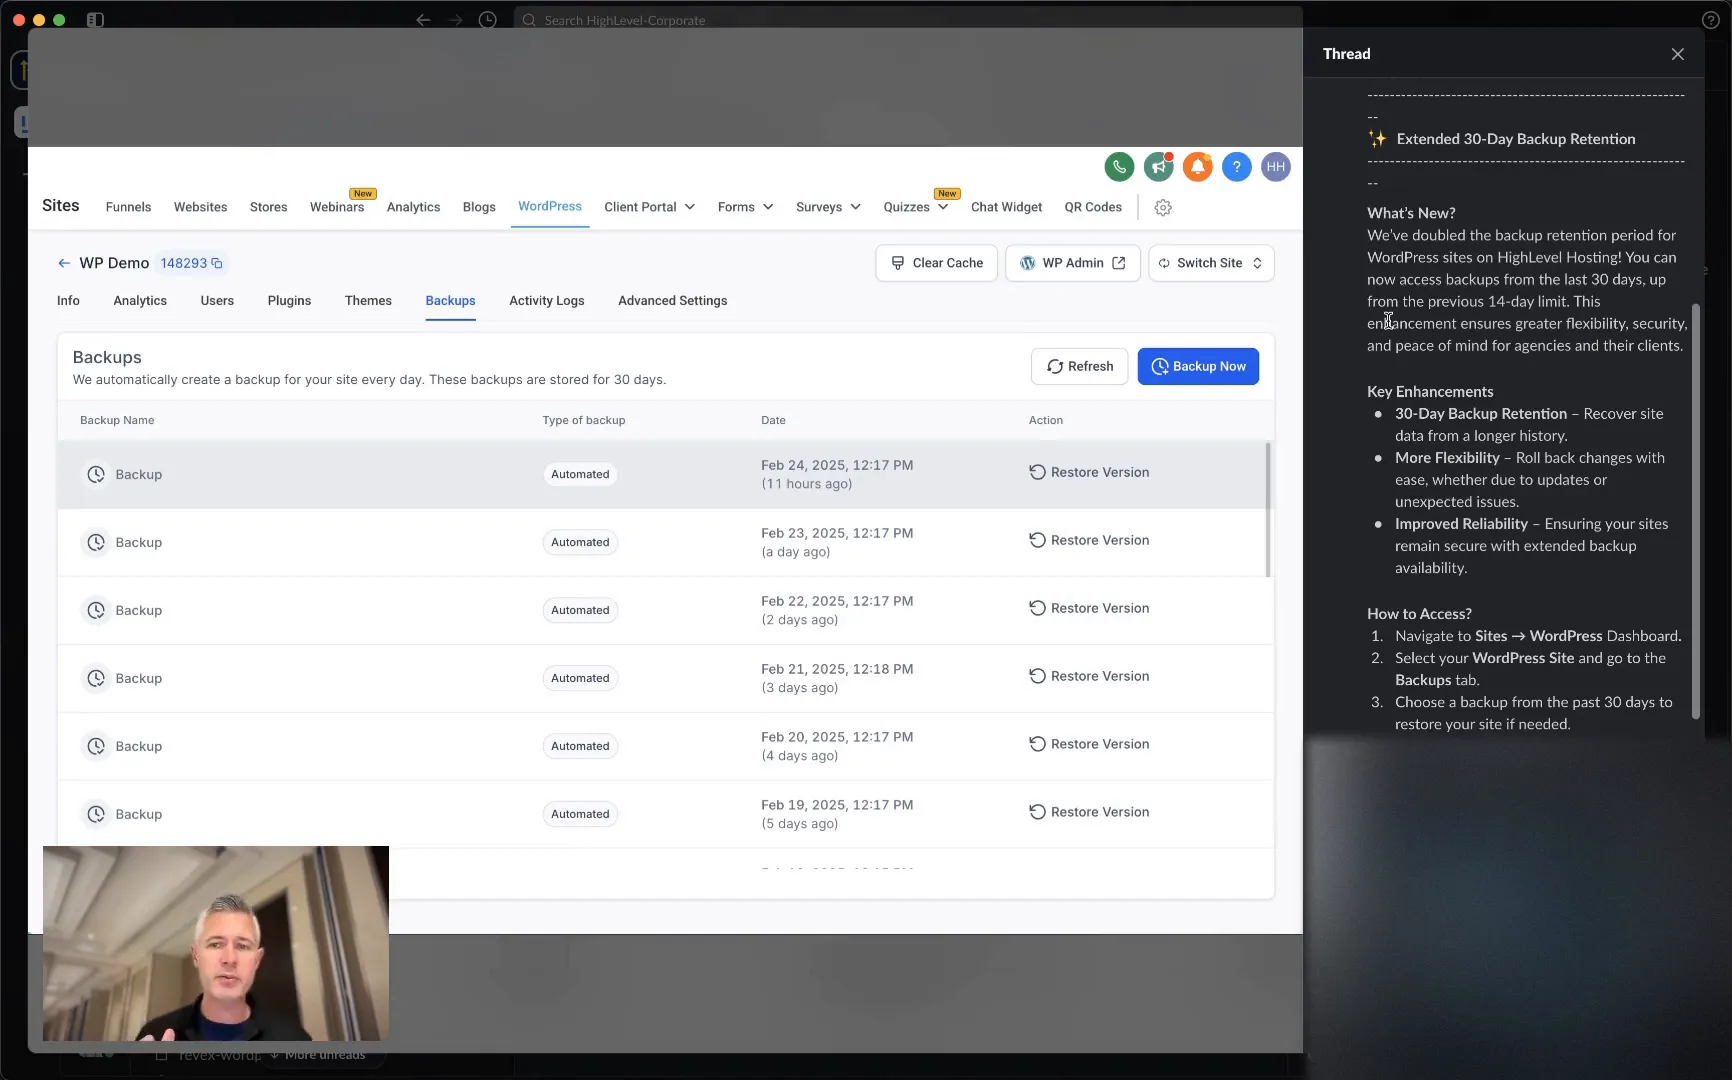1732x1080 pixels.
Task: Expand the Forms dropdown
Action: 745,207
